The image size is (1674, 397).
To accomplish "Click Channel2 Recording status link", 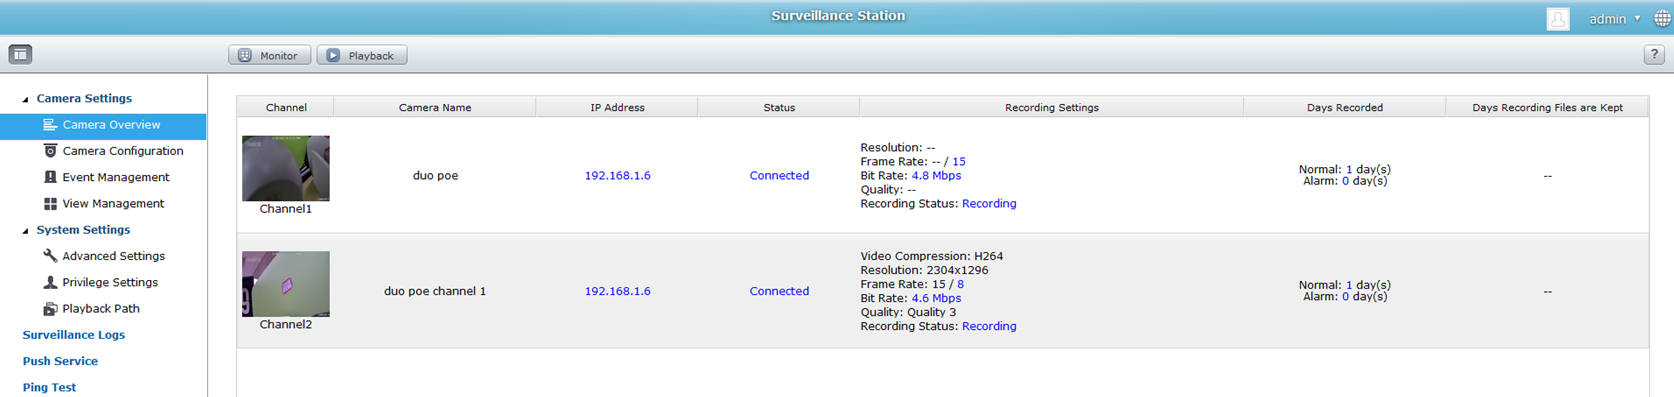I will coord(989,326).
